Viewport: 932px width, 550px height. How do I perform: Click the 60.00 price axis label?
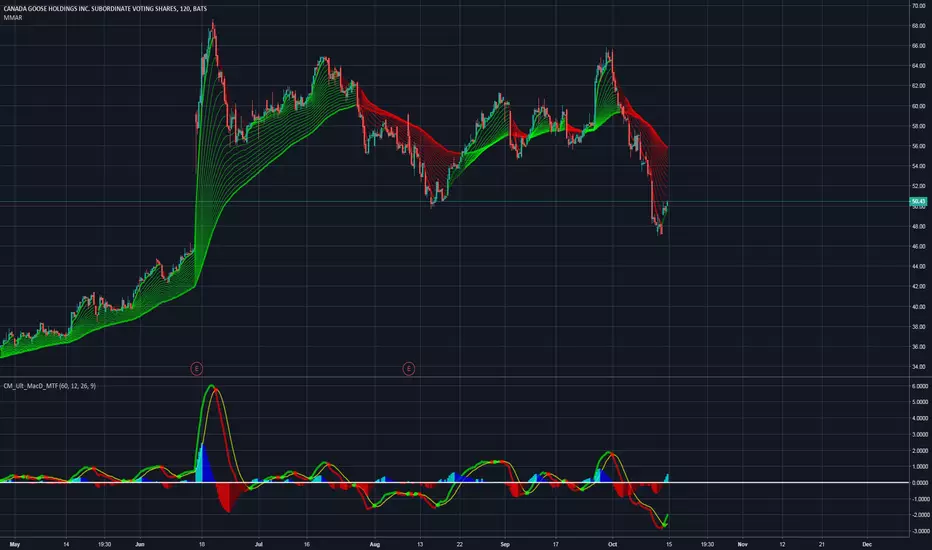[918, 106]
